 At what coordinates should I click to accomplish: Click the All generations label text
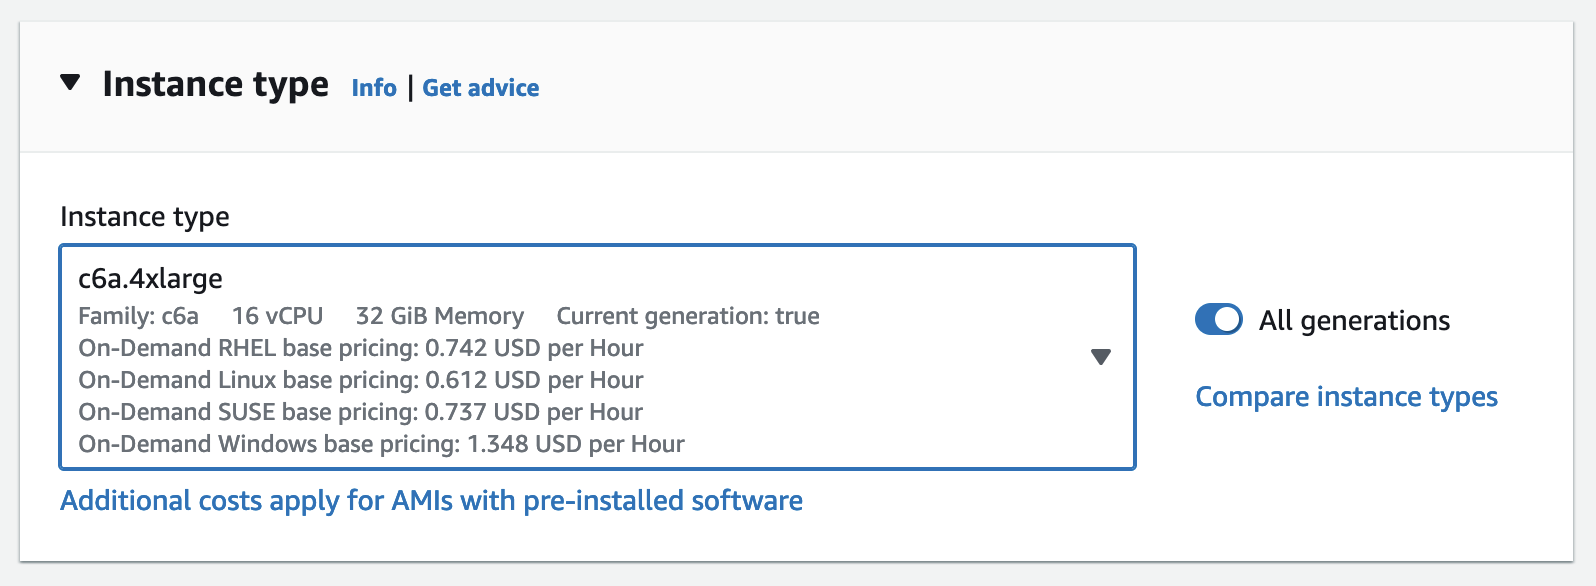pos(1354,321)
